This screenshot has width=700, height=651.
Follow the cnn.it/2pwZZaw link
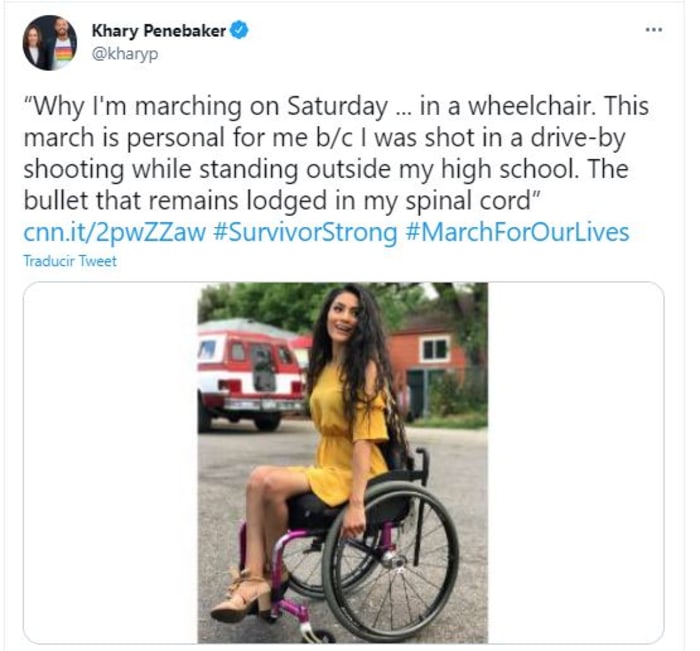click(x=115, y=232)
